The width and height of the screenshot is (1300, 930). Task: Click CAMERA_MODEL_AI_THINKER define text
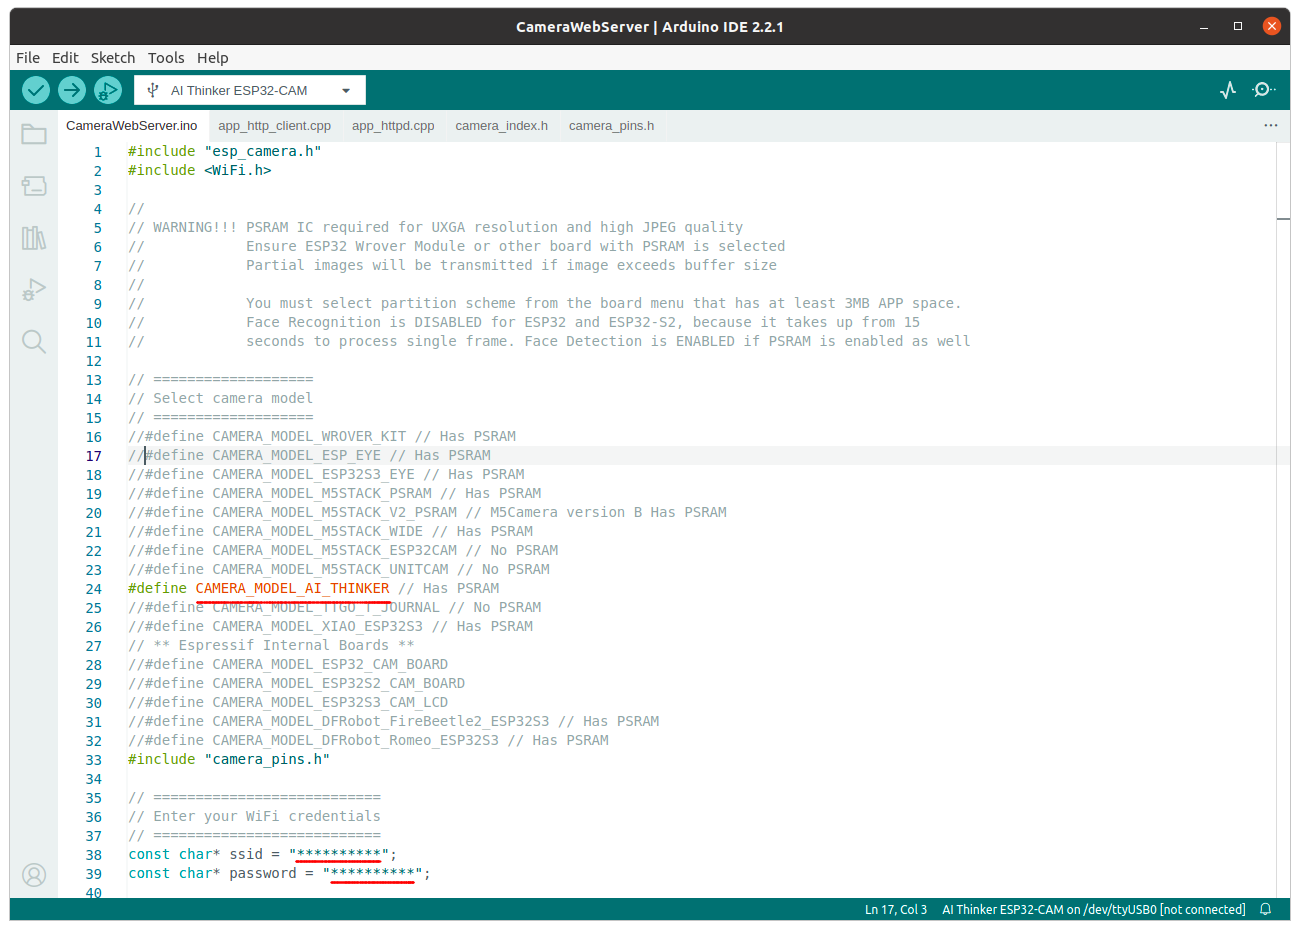pos(292,588)
